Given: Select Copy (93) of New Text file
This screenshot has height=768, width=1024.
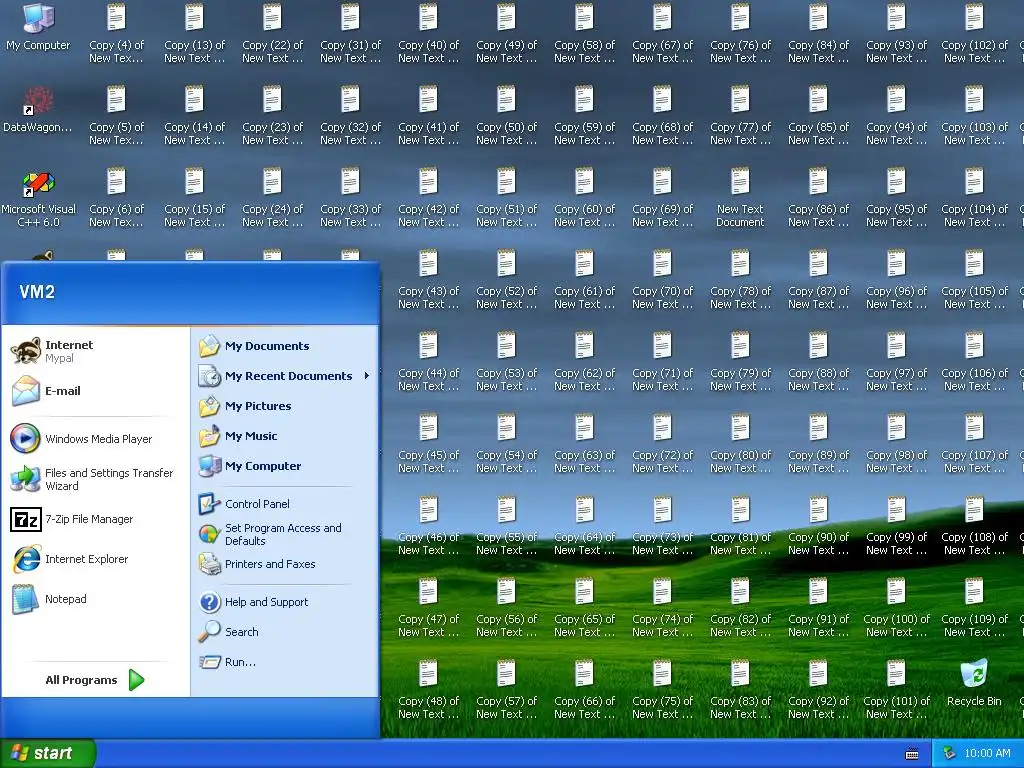Looking at the screenshot, I should click(x=896, y=33).
